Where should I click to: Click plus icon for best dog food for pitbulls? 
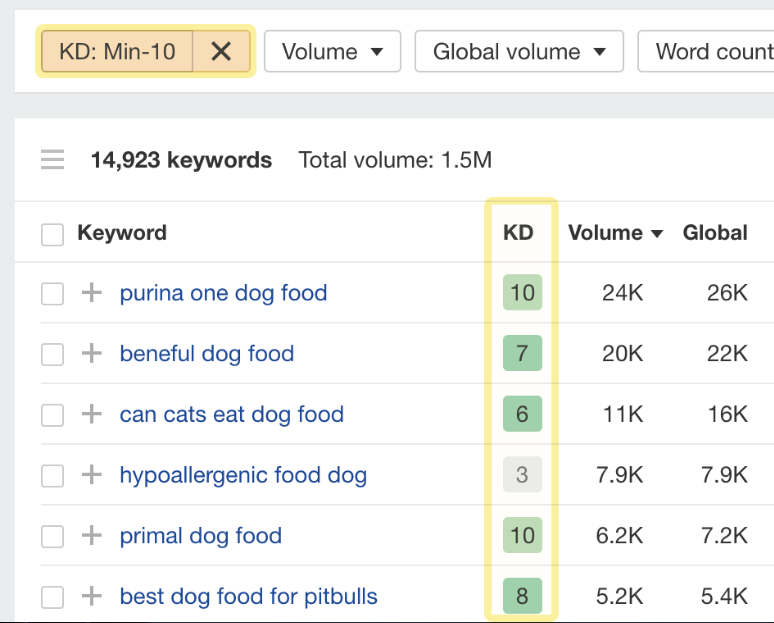pos(92,597)
